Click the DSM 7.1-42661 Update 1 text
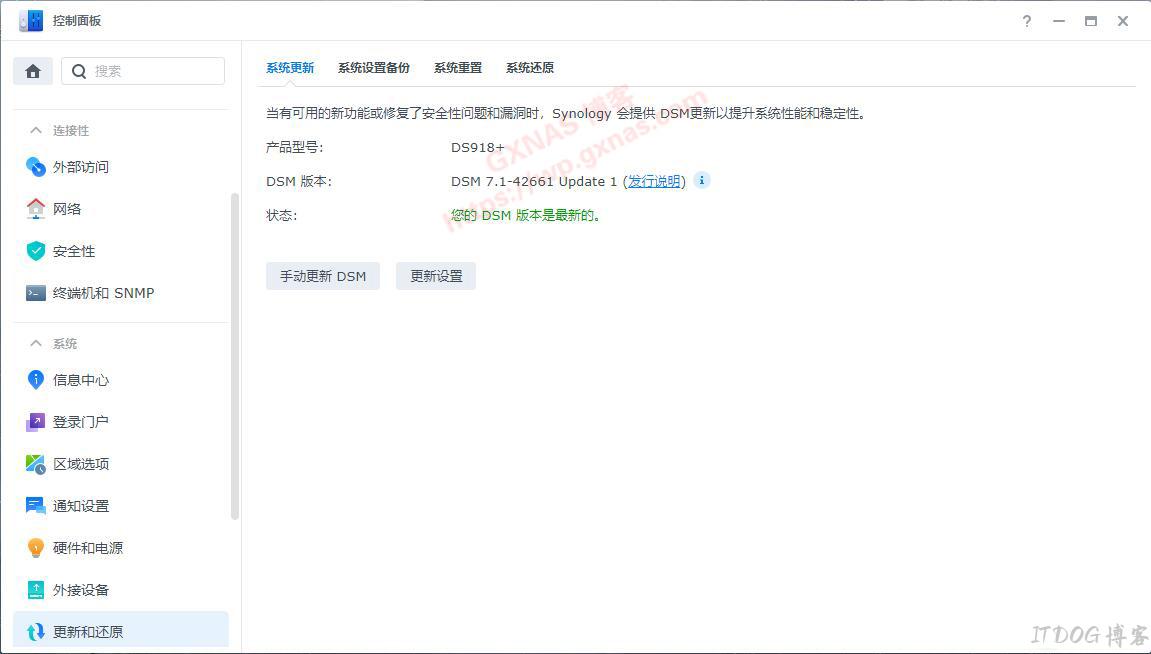Viewport: 1151px width, 654px height. tap(534, 181)
